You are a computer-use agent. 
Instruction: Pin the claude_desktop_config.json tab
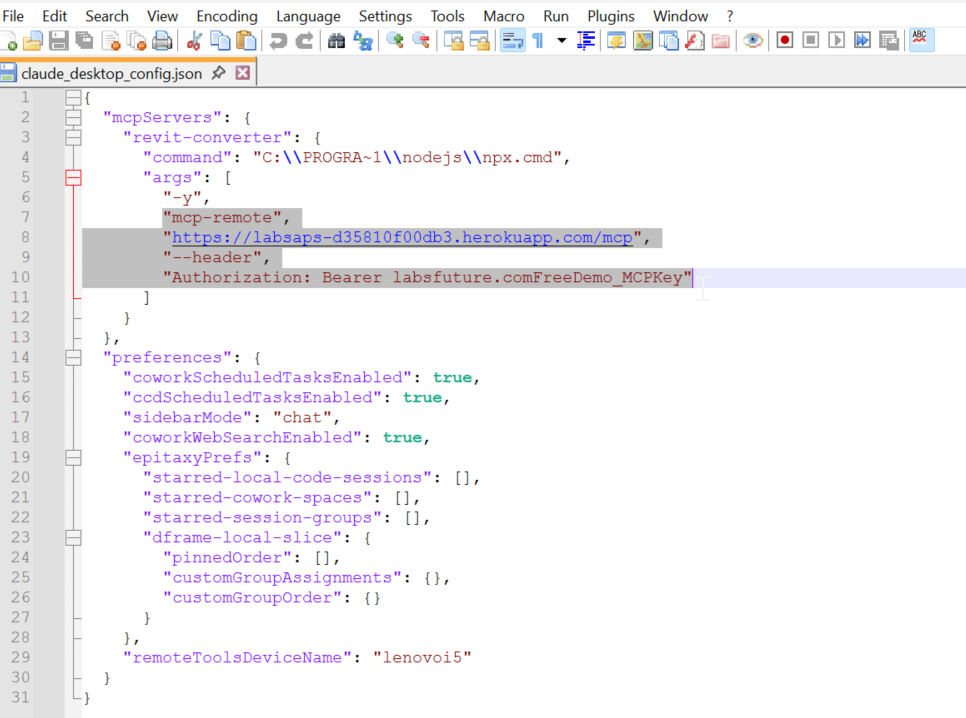coord(218,73)
